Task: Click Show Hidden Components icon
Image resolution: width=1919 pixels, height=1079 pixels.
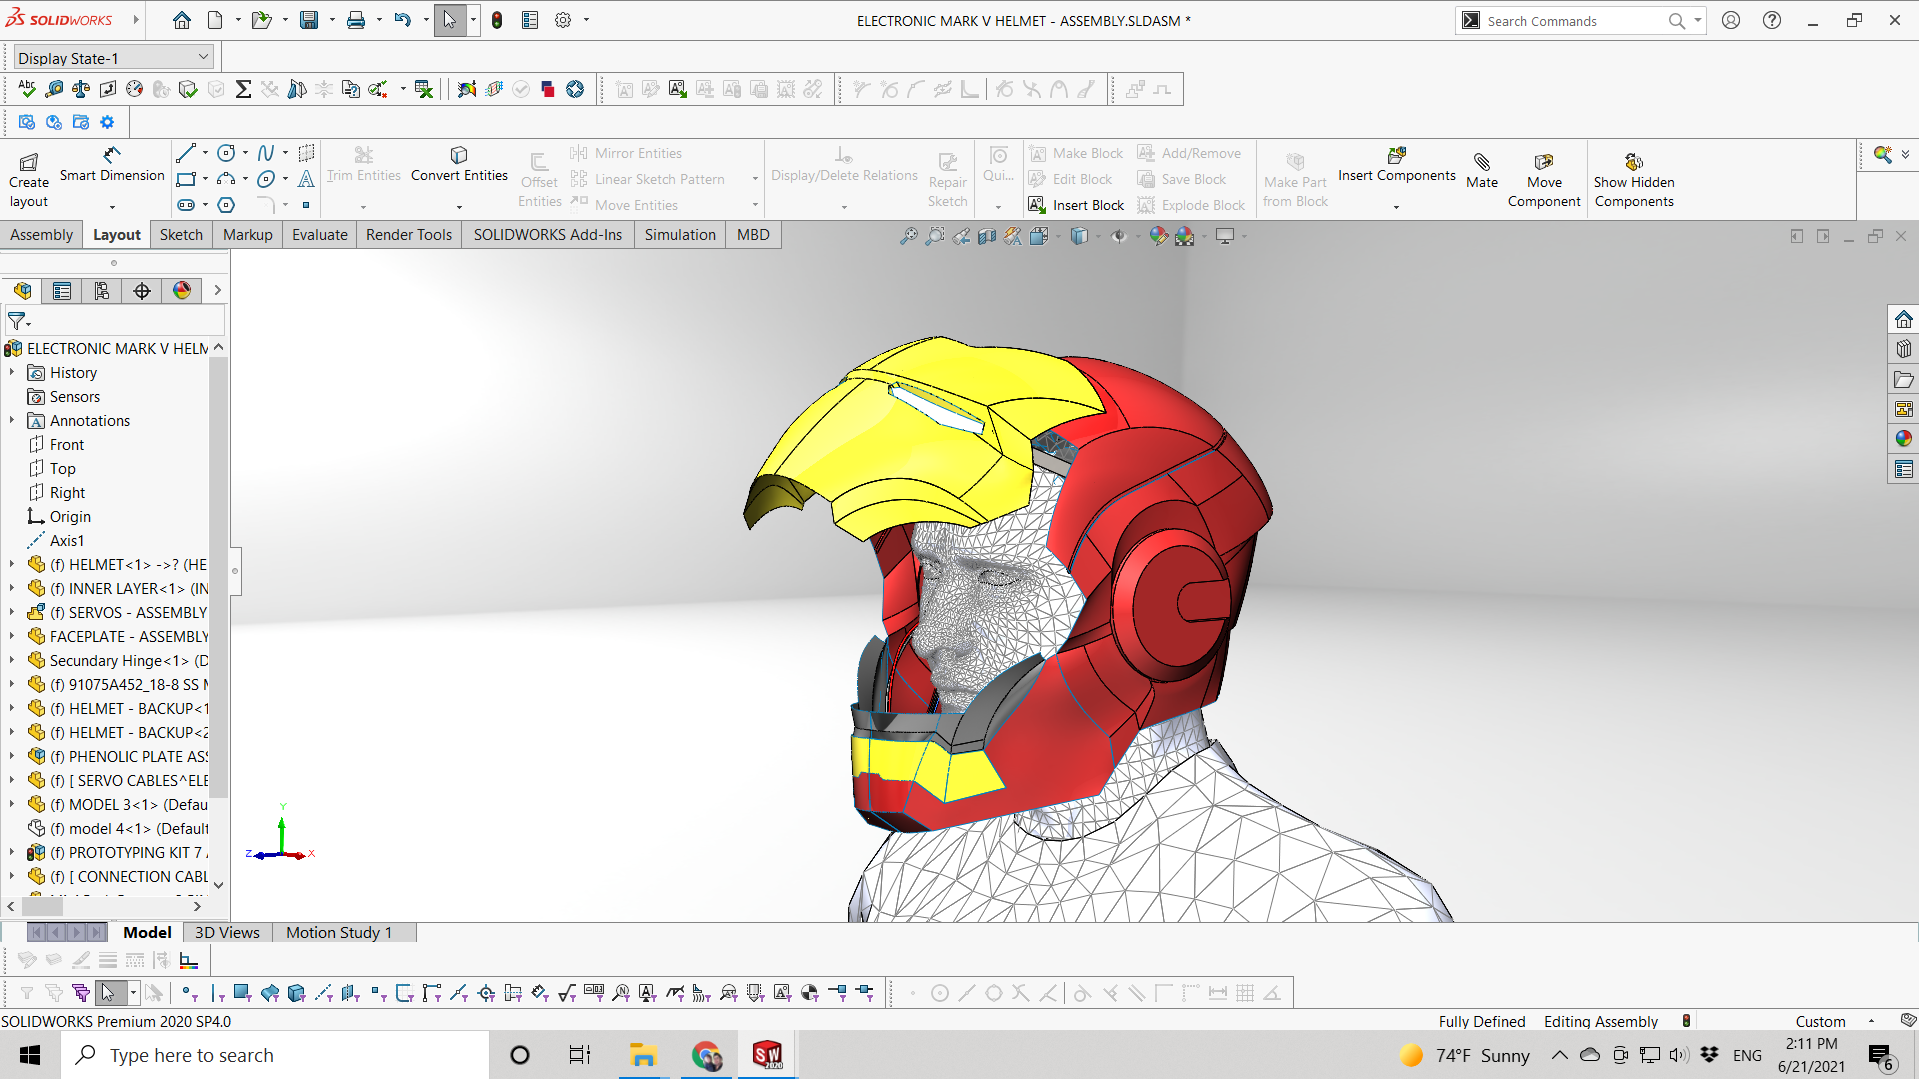Action: [1633, 163]
